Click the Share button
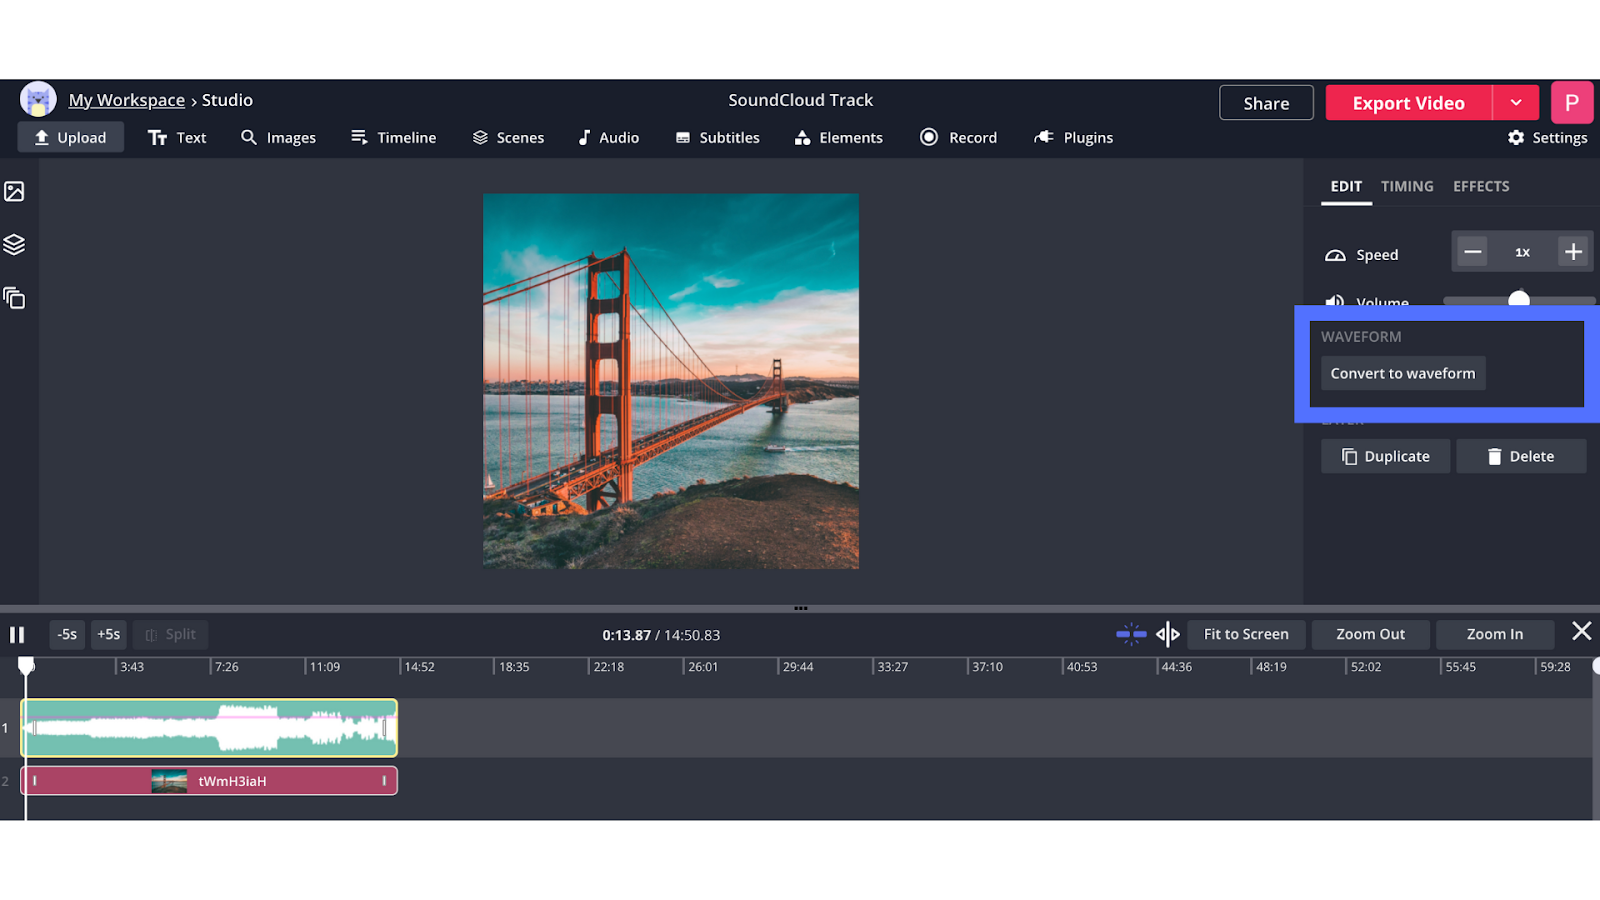This screenshot has width=1600, height=900. coord(1266,103)
